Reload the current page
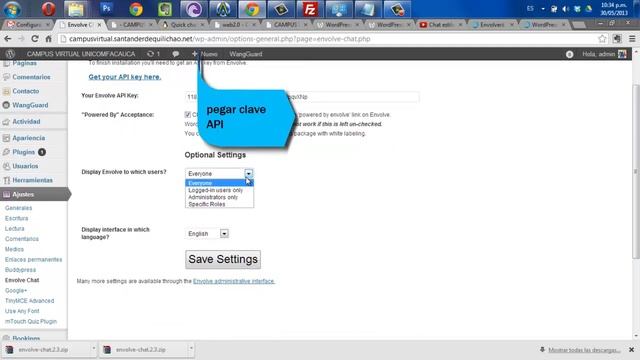 [35, 39]
